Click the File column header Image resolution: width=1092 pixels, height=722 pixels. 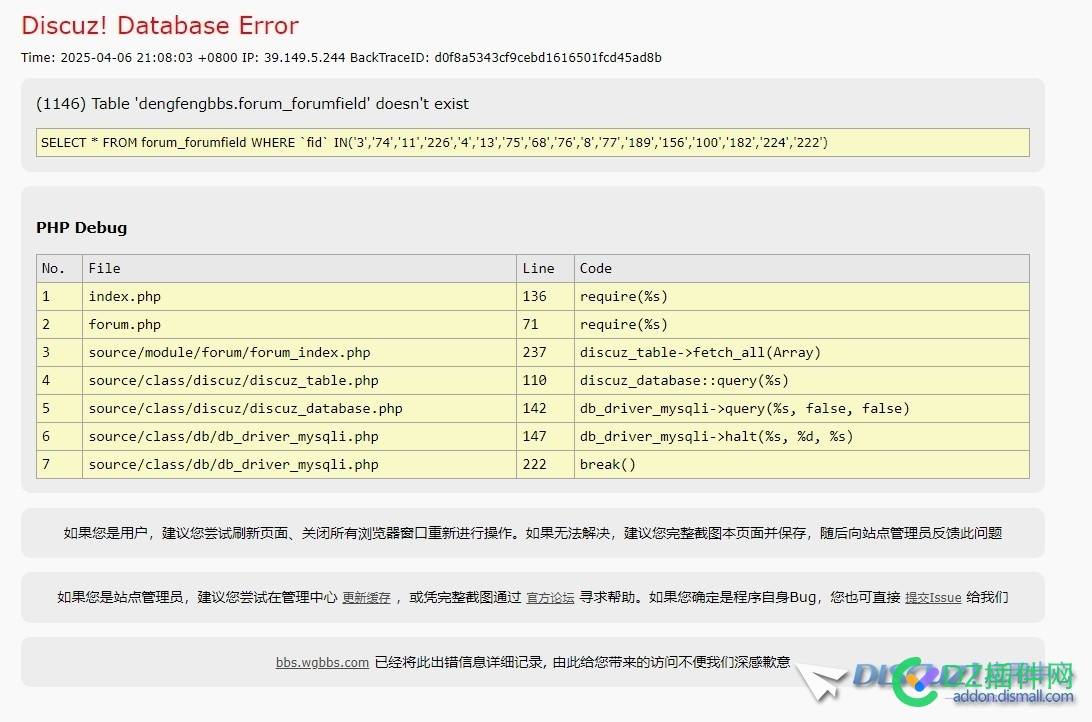point(299,269)
